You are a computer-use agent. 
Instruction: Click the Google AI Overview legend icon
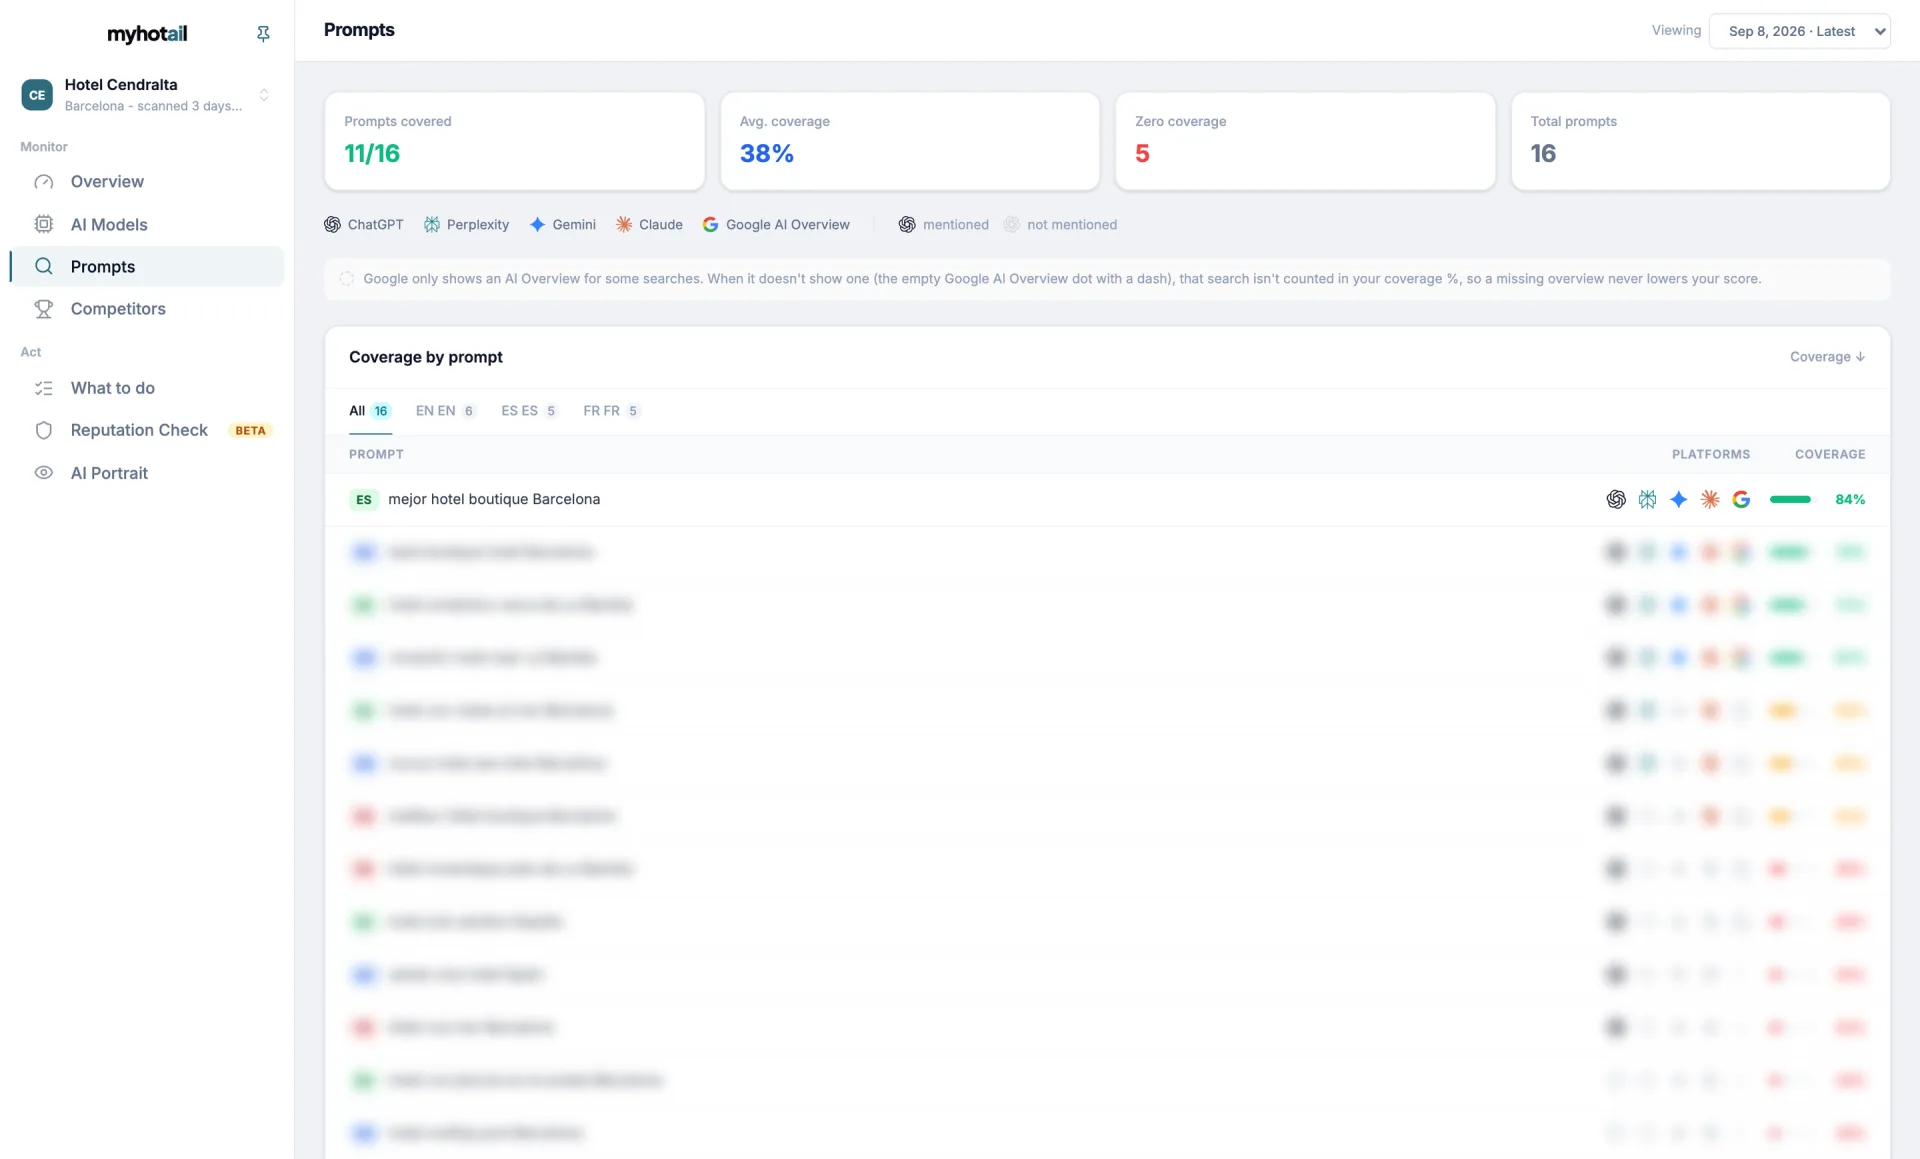[710, 225]
